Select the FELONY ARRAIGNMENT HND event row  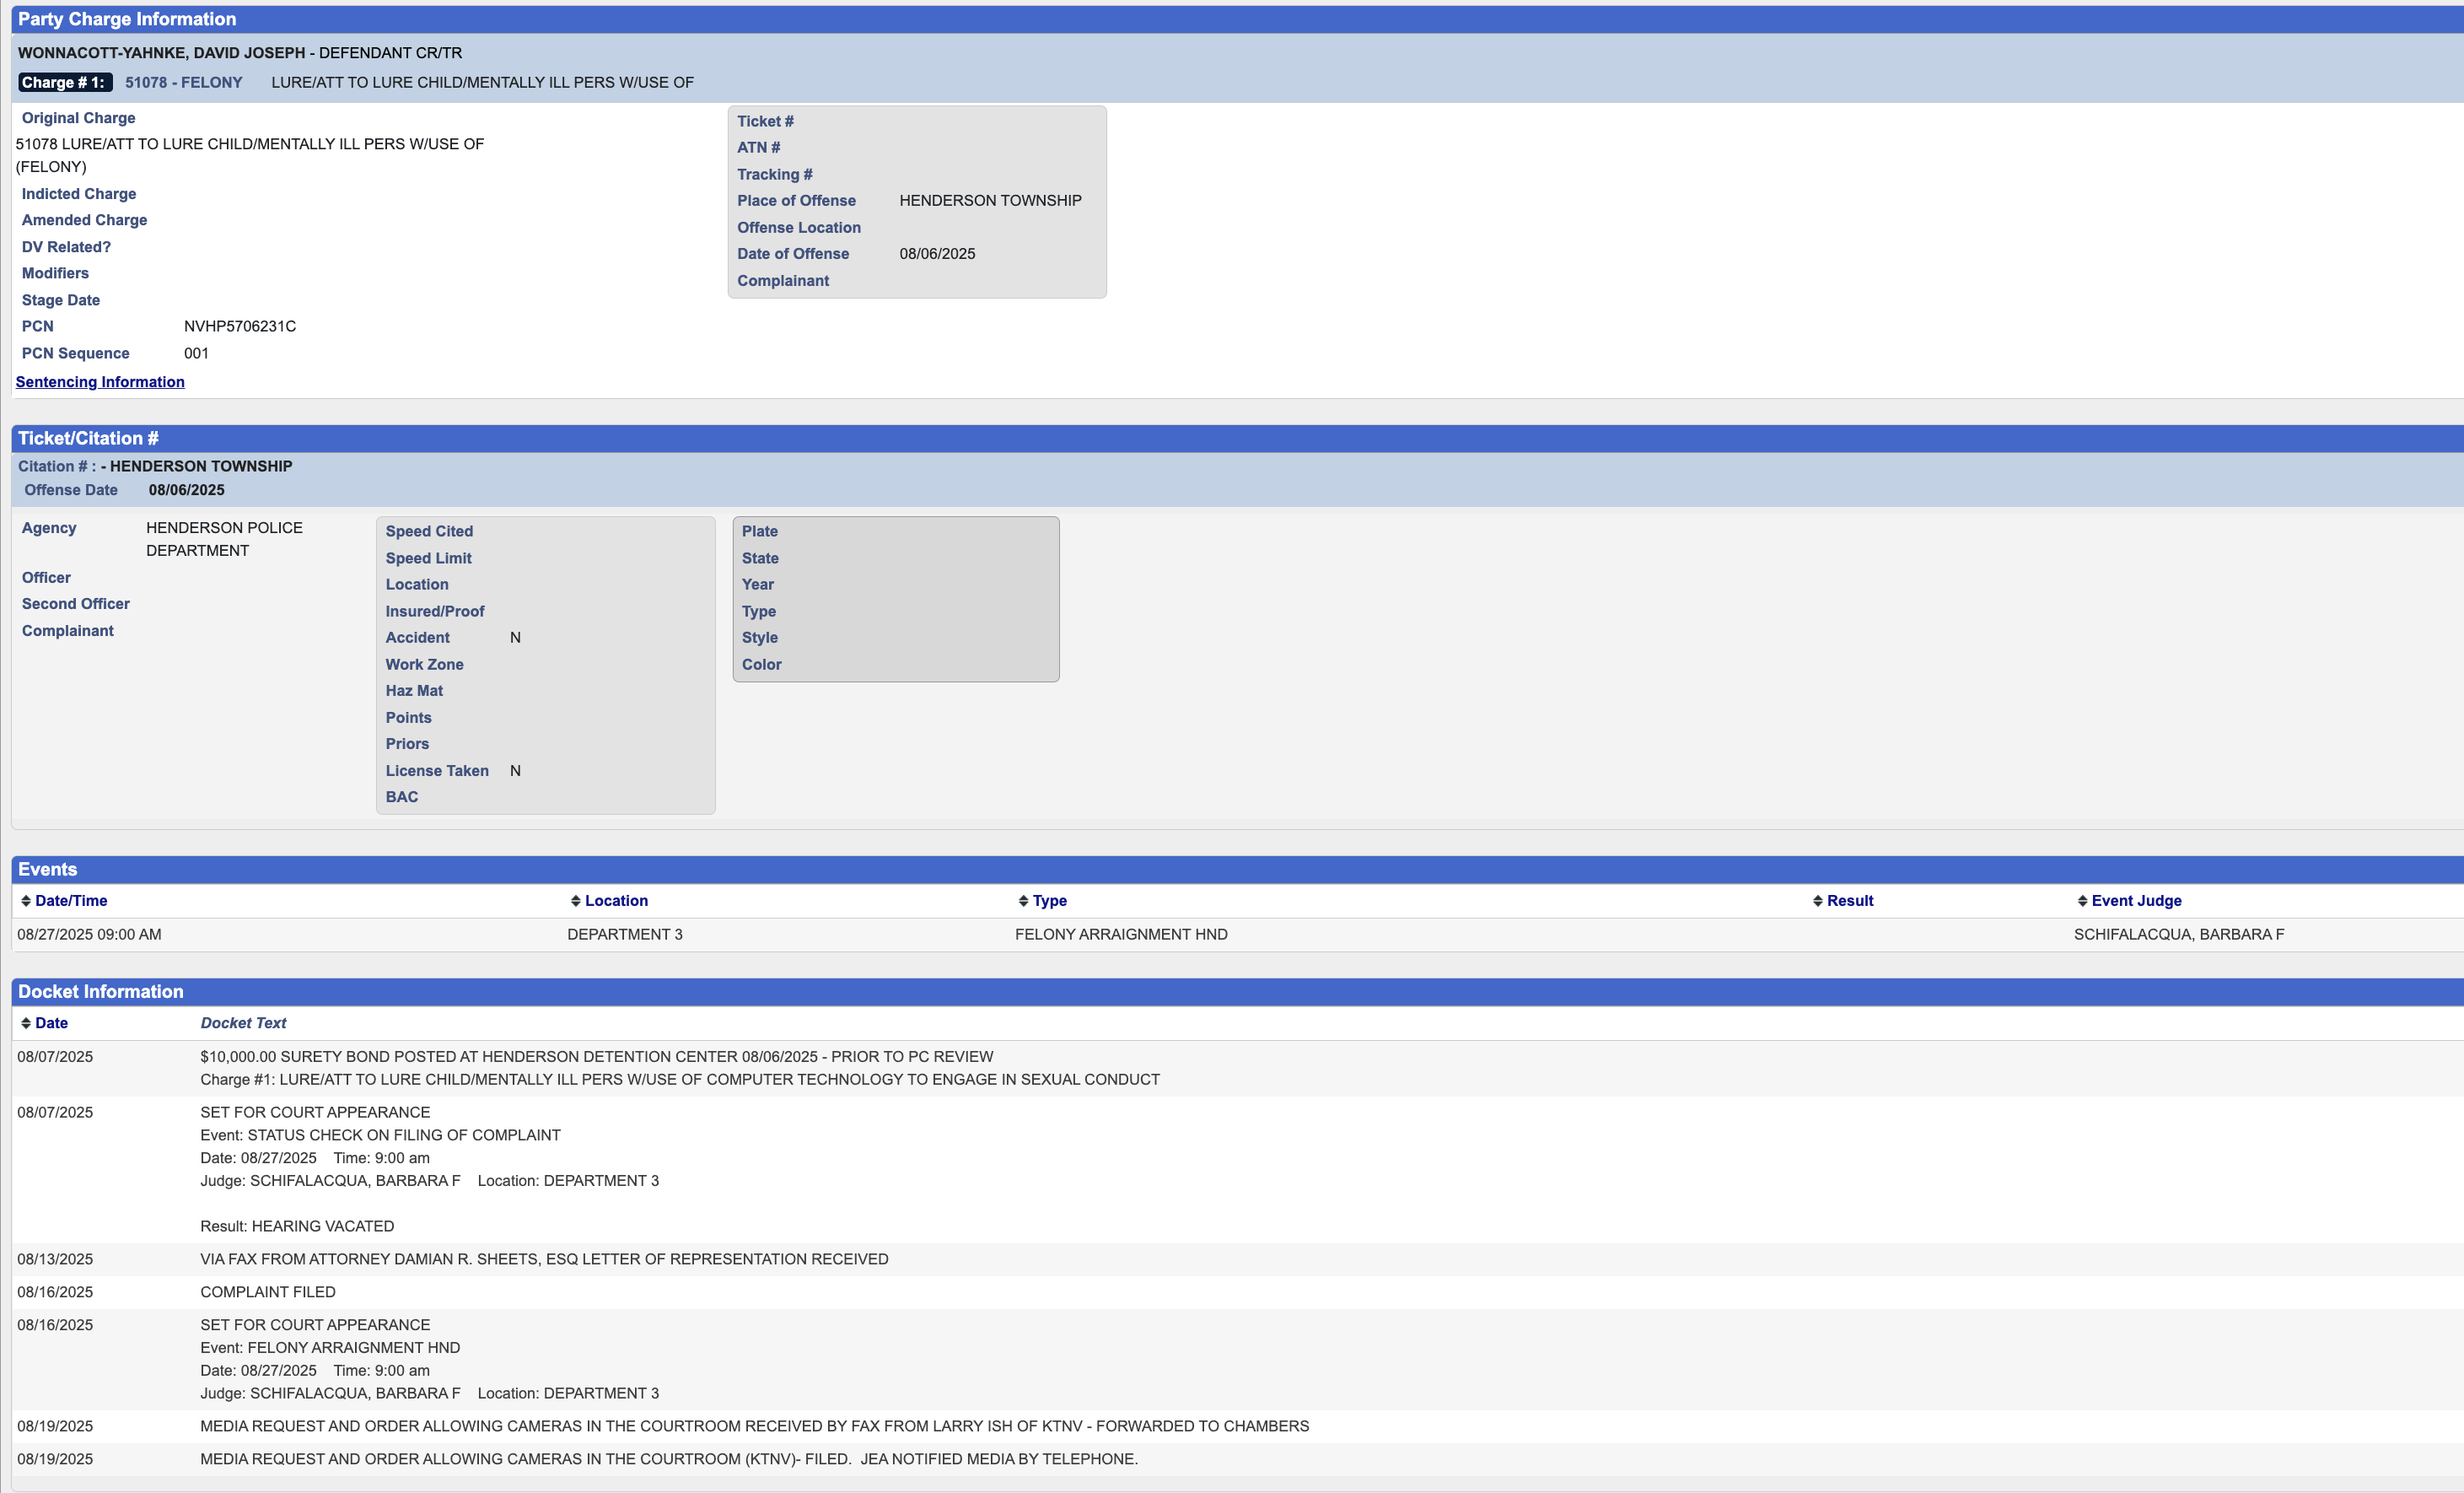click(x=1121, y=934)
